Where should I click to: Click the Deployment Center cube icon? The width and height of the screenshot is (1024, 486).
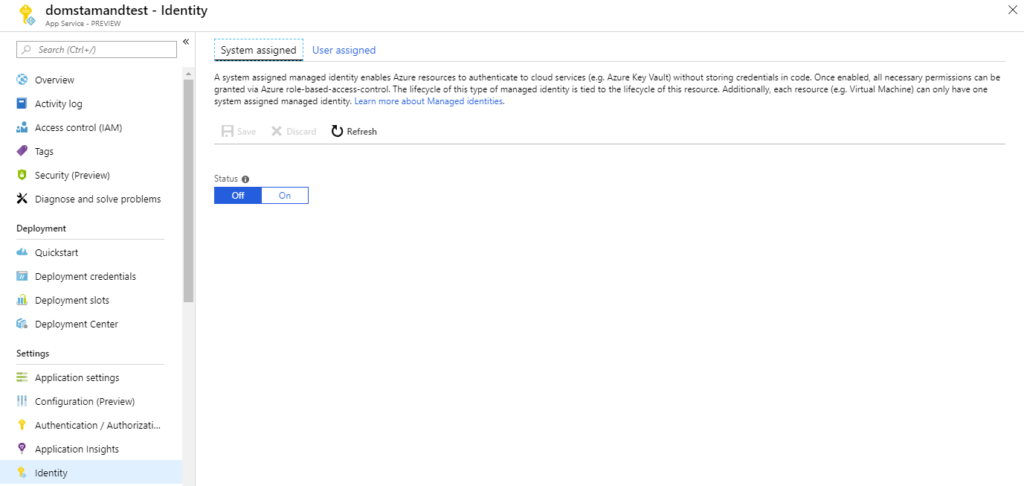point(22,324)
